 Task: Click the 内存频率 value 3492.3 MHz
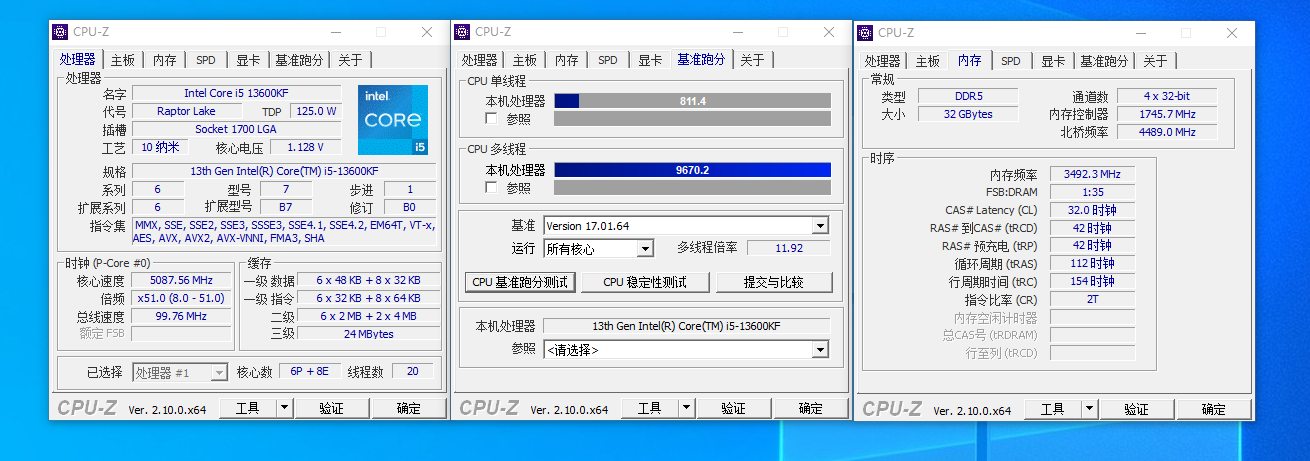click(1092, 174)
